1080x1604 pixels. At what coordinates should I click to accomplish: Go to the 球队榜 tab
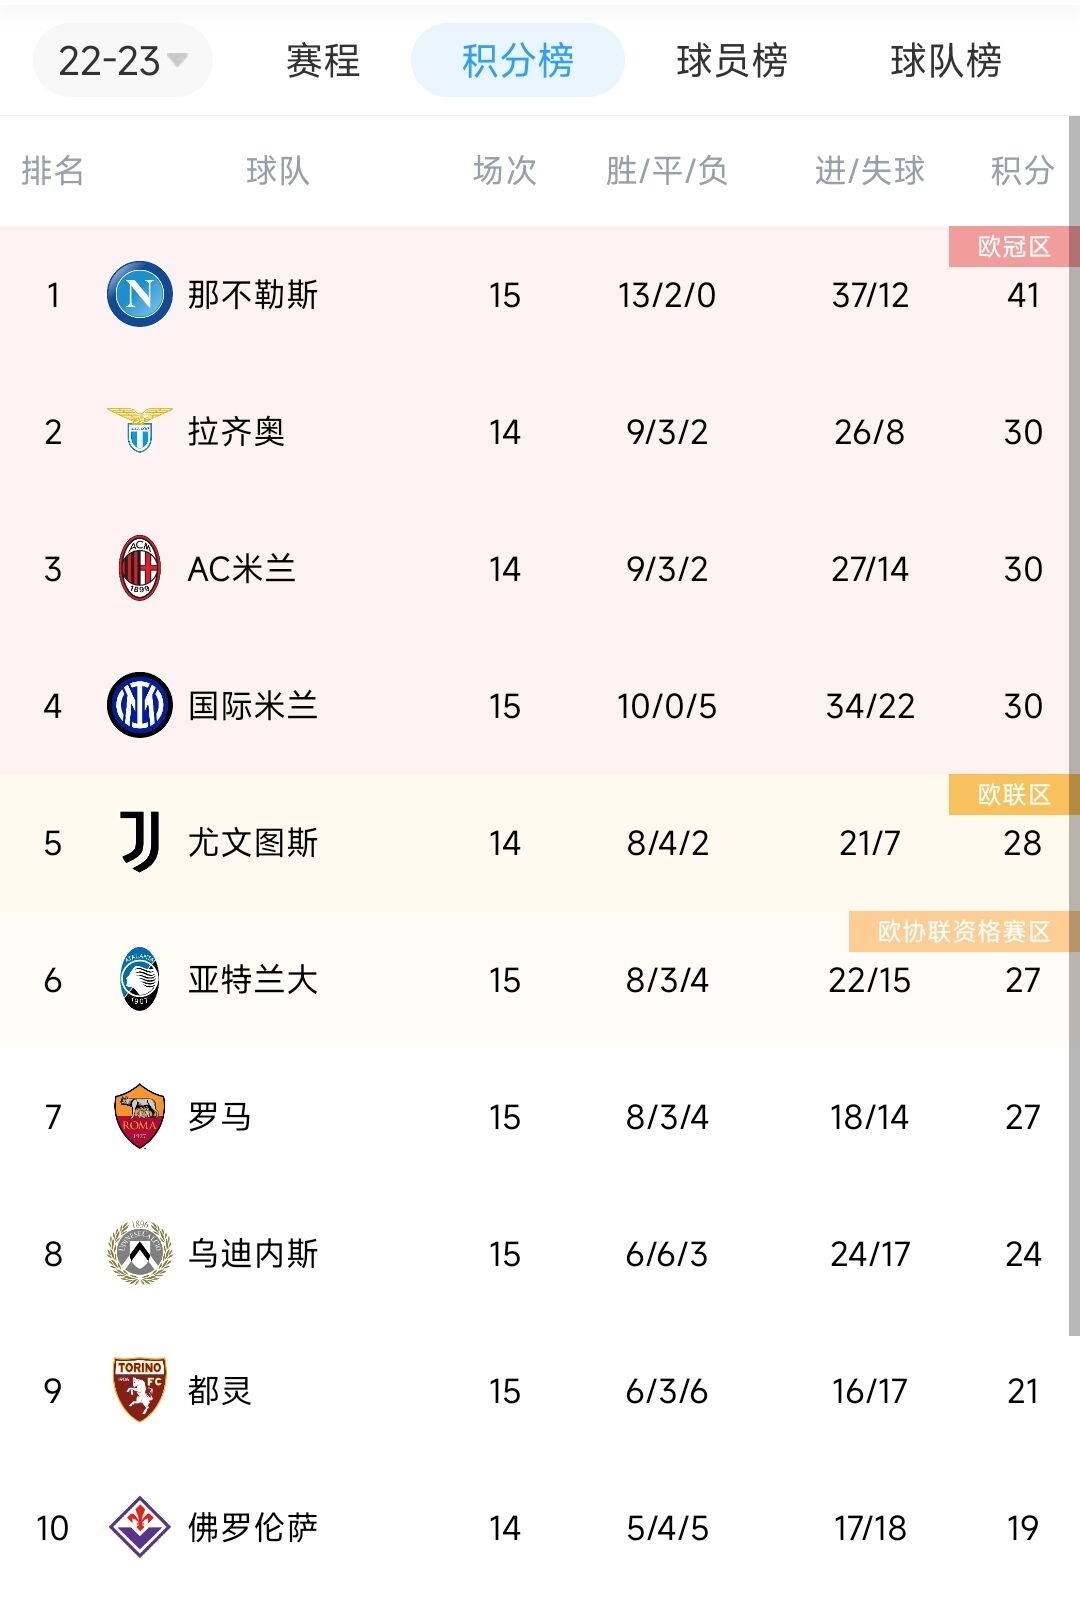946,61
